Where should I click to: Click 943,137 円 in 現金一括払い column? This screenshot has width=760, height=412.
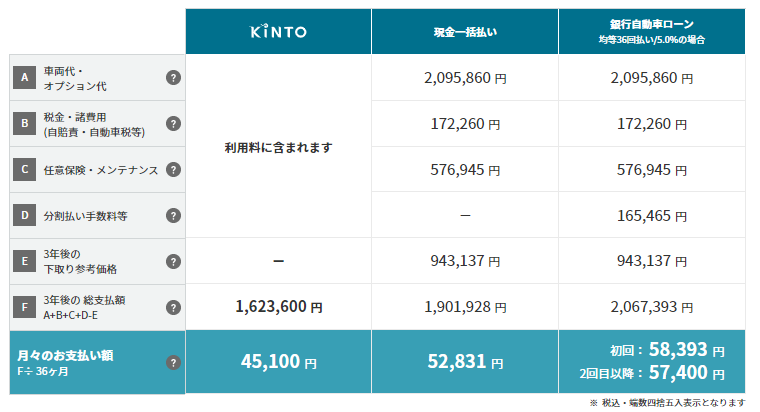[x=465, y=261]
